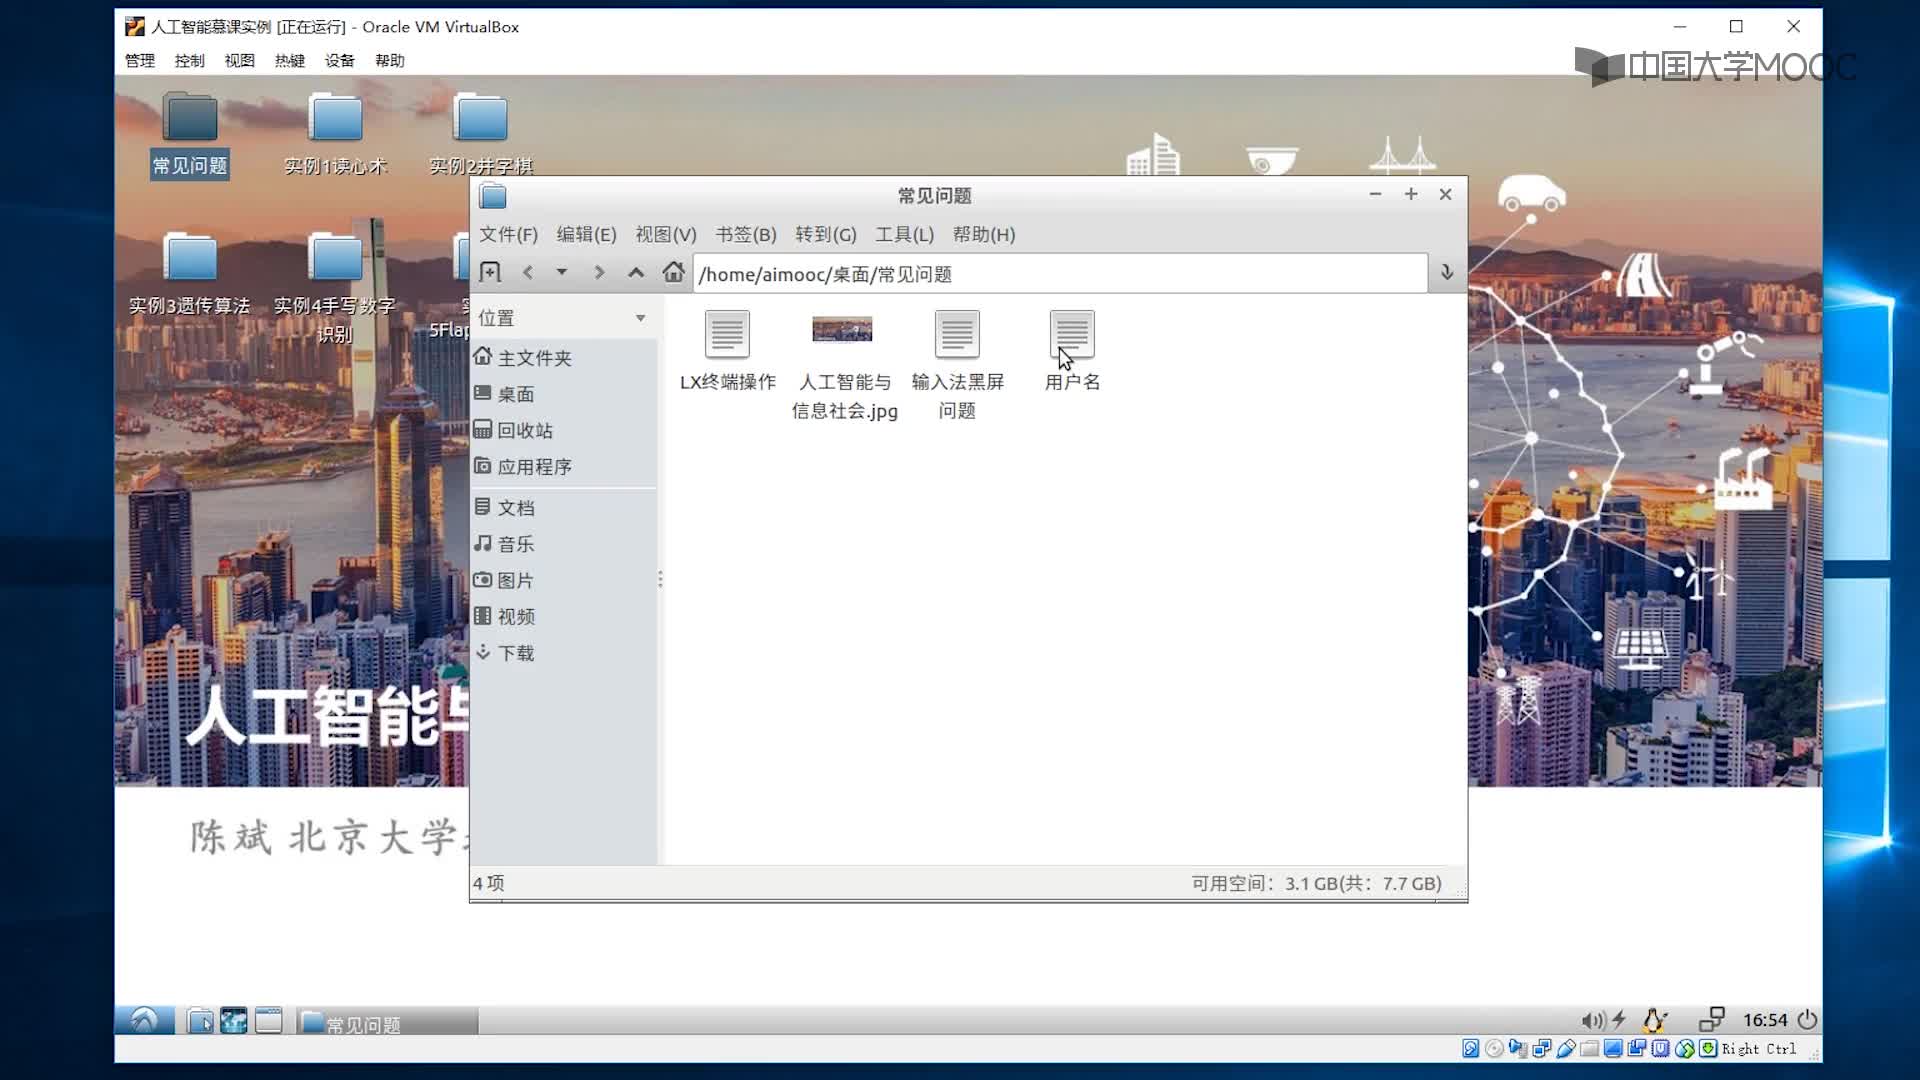The width and height of the screenshot is (1920, 1080).
Task: Click the Right Ctrl host key indicator
Action: pos(1759,1049)
